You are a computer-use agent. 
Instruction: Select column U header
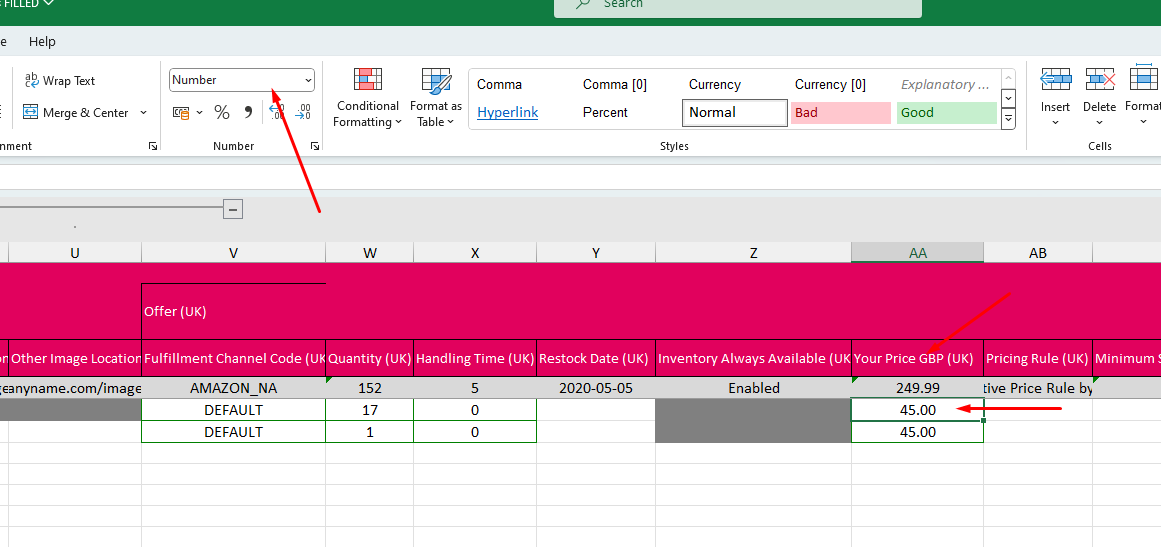pos(75,253)
